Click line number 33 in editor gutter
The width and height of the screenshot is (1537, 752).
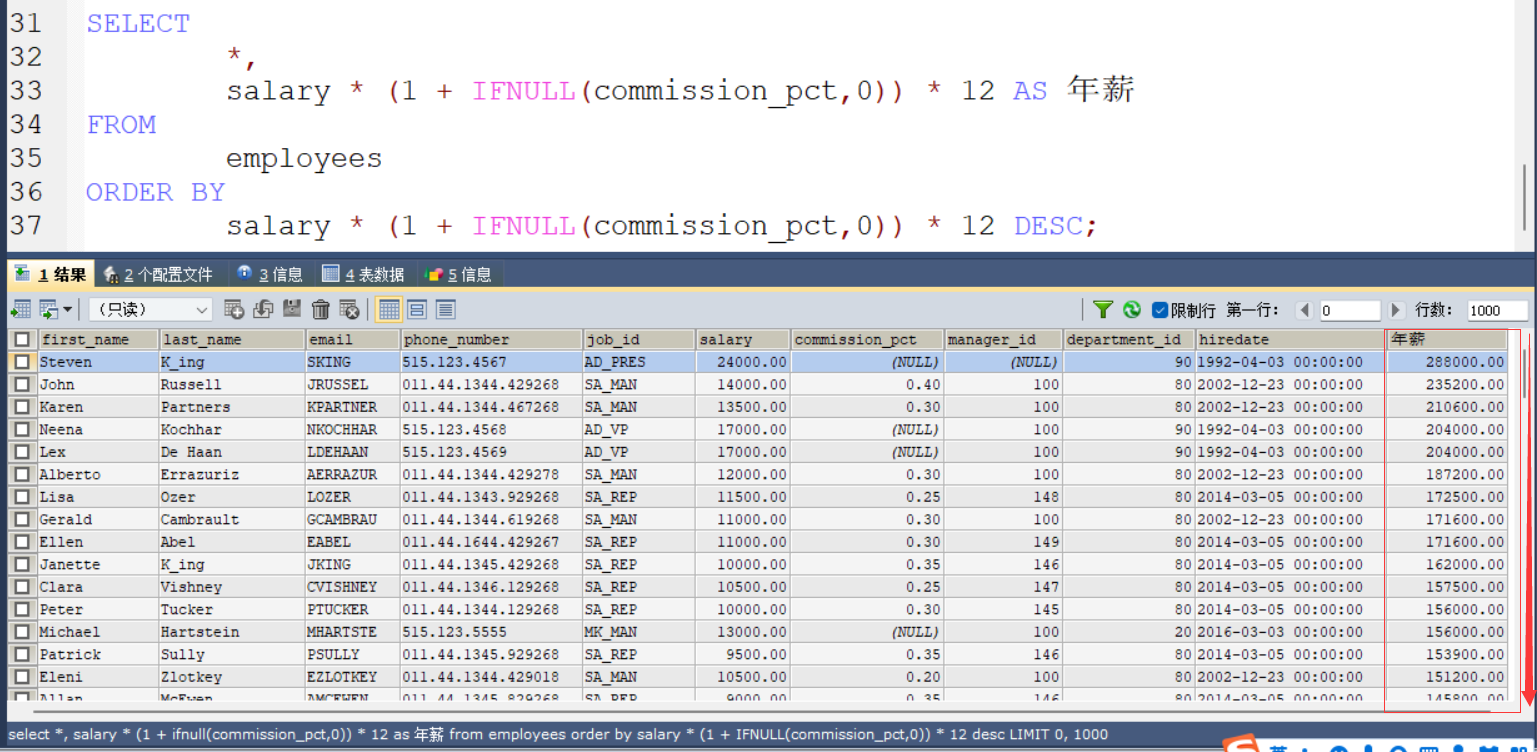pos(26,91)
